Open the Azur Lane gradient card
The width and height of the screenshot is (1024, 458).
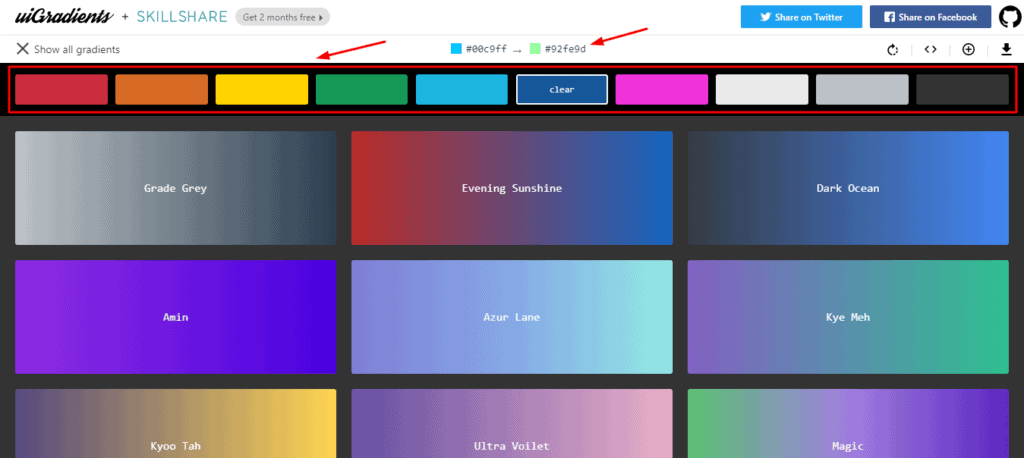coord(512,317)
